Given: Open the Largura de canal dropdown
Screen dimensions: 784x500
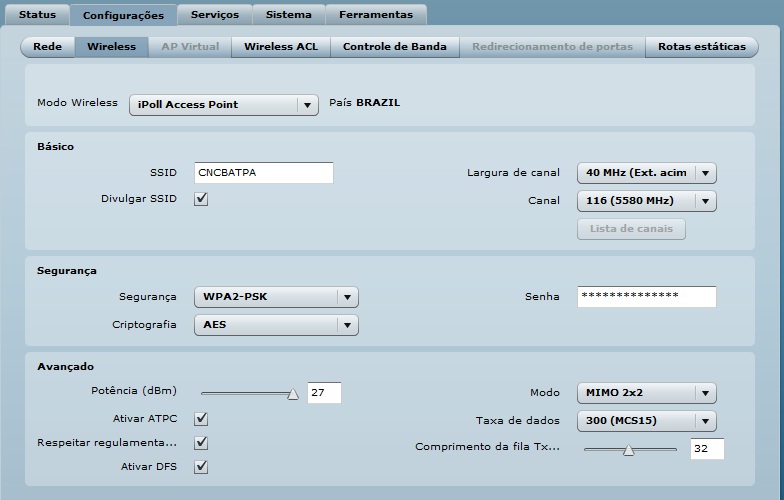Looking at the screenshot, I should tap(646, 173).
